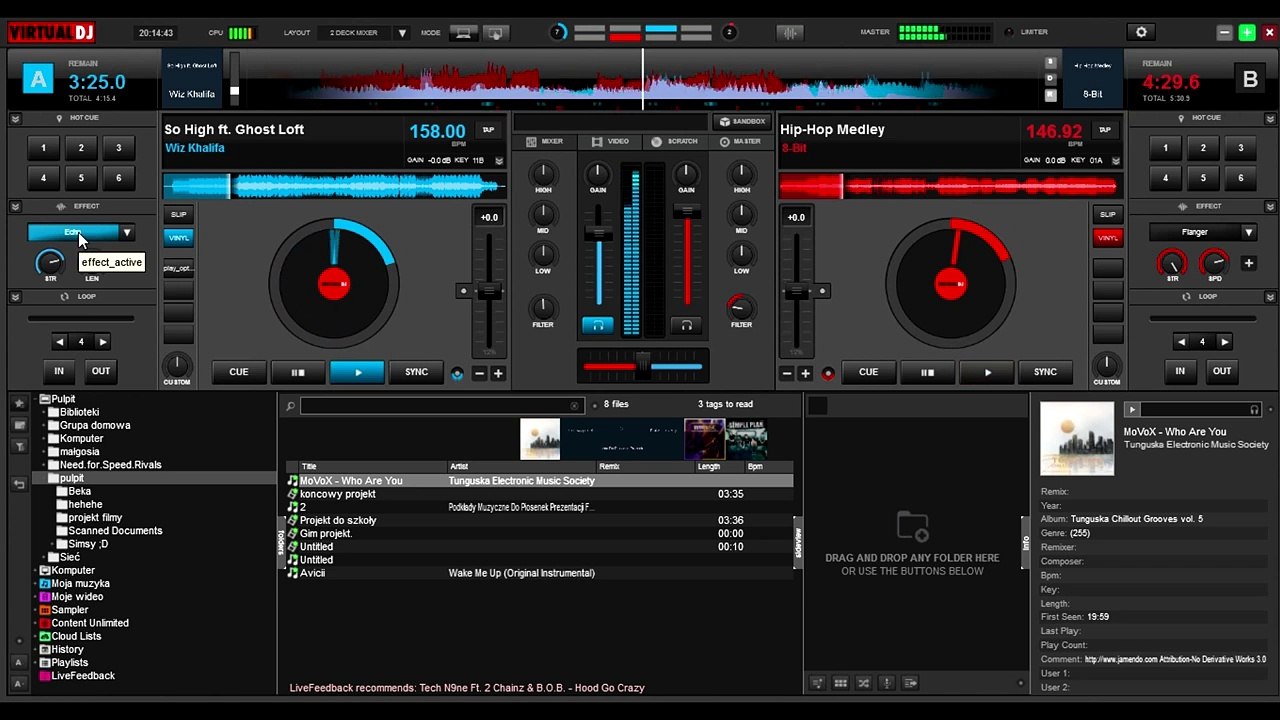Viewport: 1280px width, 720px height.
Task: Tap the deck B BPM TAP button
Action: [x=1105, y=130]
